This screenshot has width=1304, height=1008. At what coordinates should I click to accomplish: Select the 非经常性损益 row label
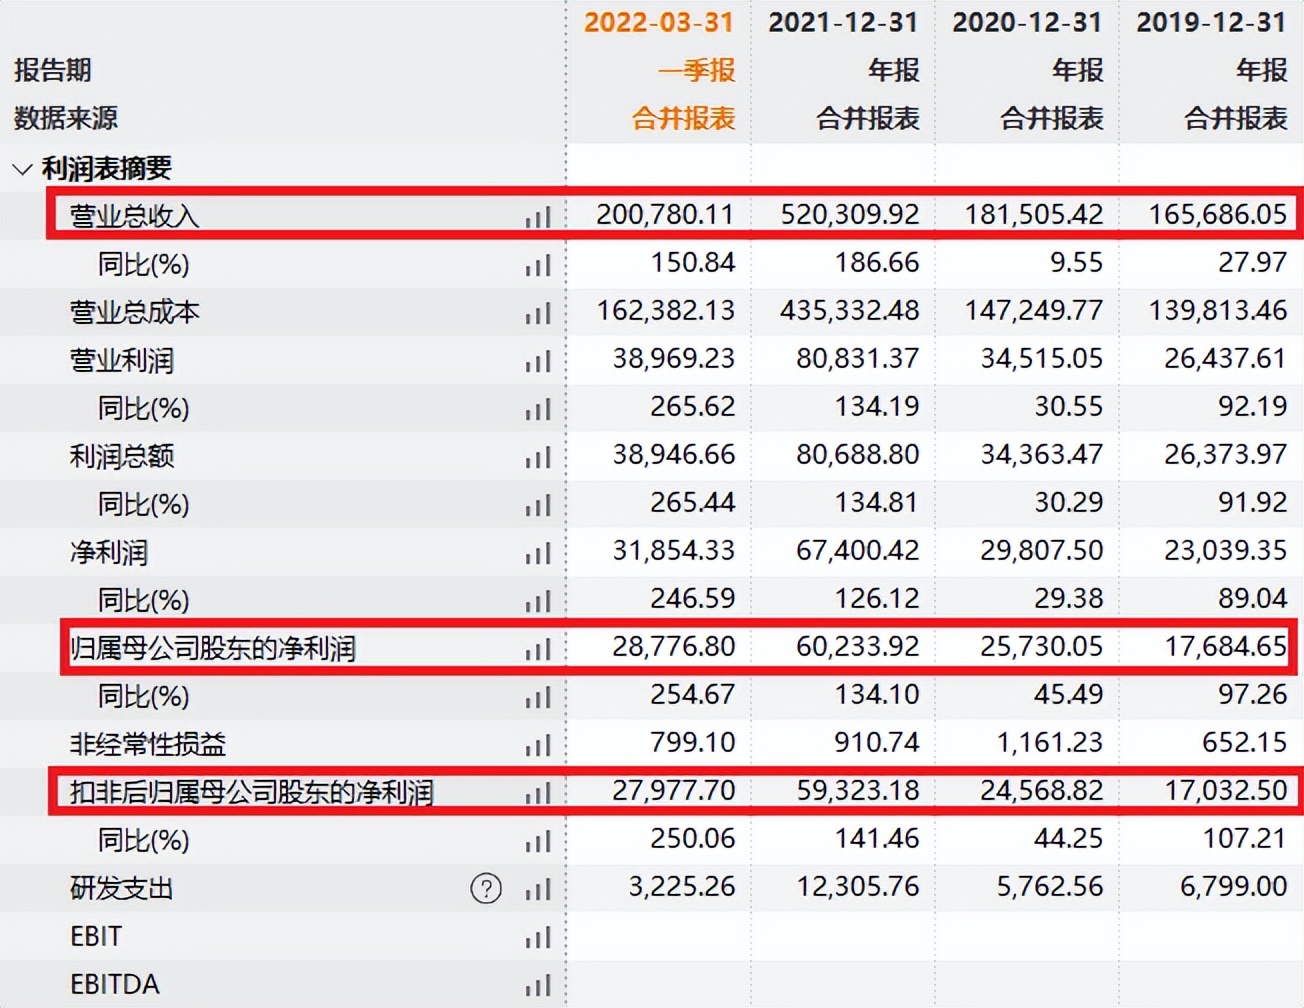[147, 744]
